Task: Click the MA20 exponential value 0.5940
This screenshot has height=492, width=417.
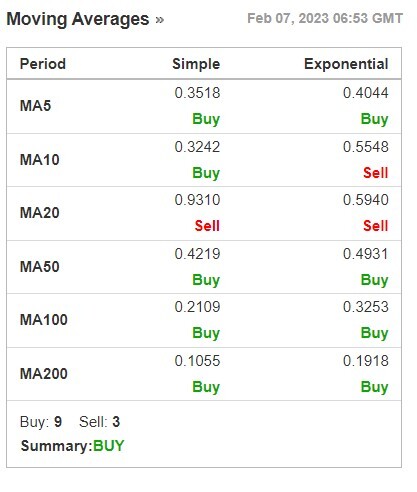Action: [x=366, y=200]
